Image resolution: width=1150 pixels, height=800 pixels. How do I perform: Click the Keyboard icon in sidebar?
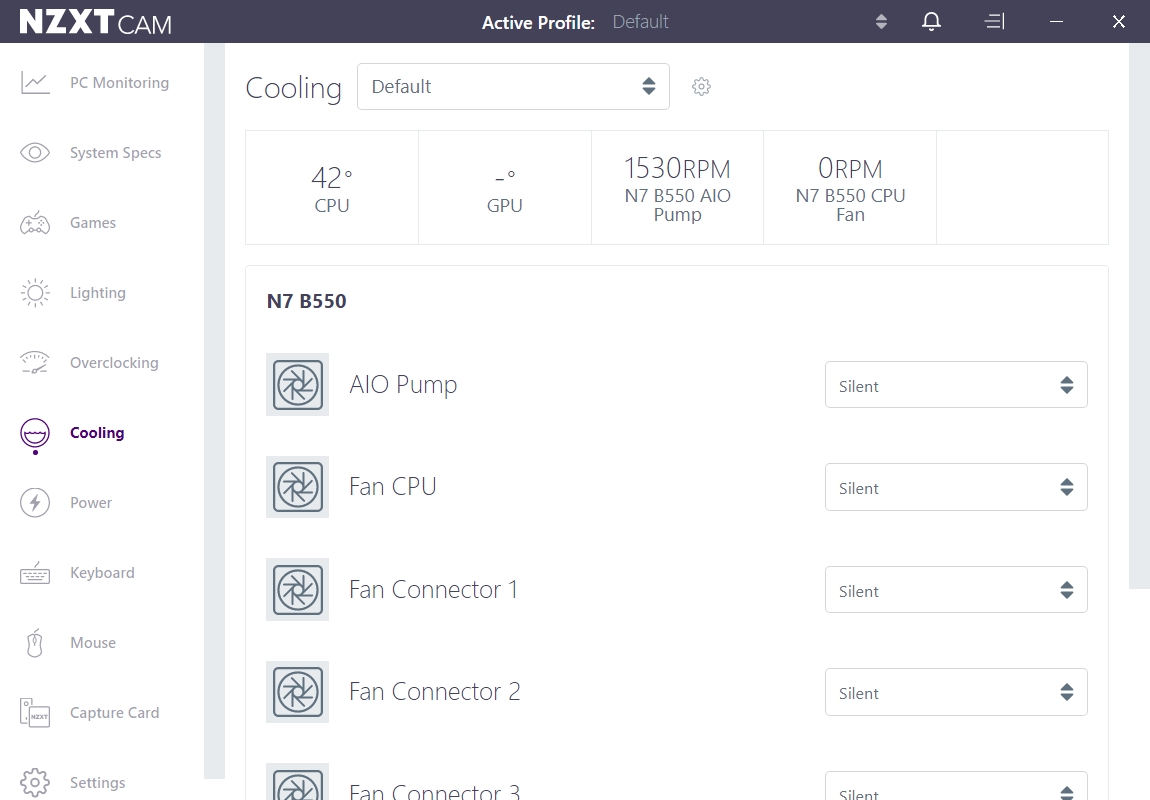click(x=35, y=573)
